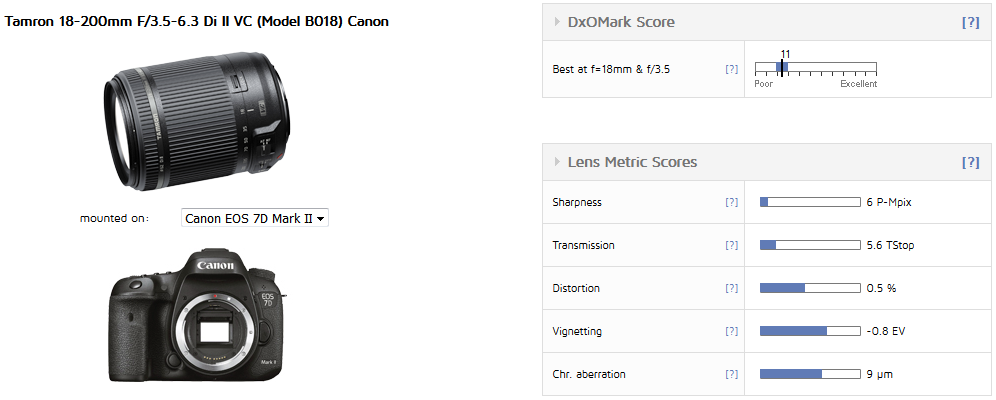Click the DxOMark score gauge marked 11
This screenshot has width=996, height=400.
point(816,69)
